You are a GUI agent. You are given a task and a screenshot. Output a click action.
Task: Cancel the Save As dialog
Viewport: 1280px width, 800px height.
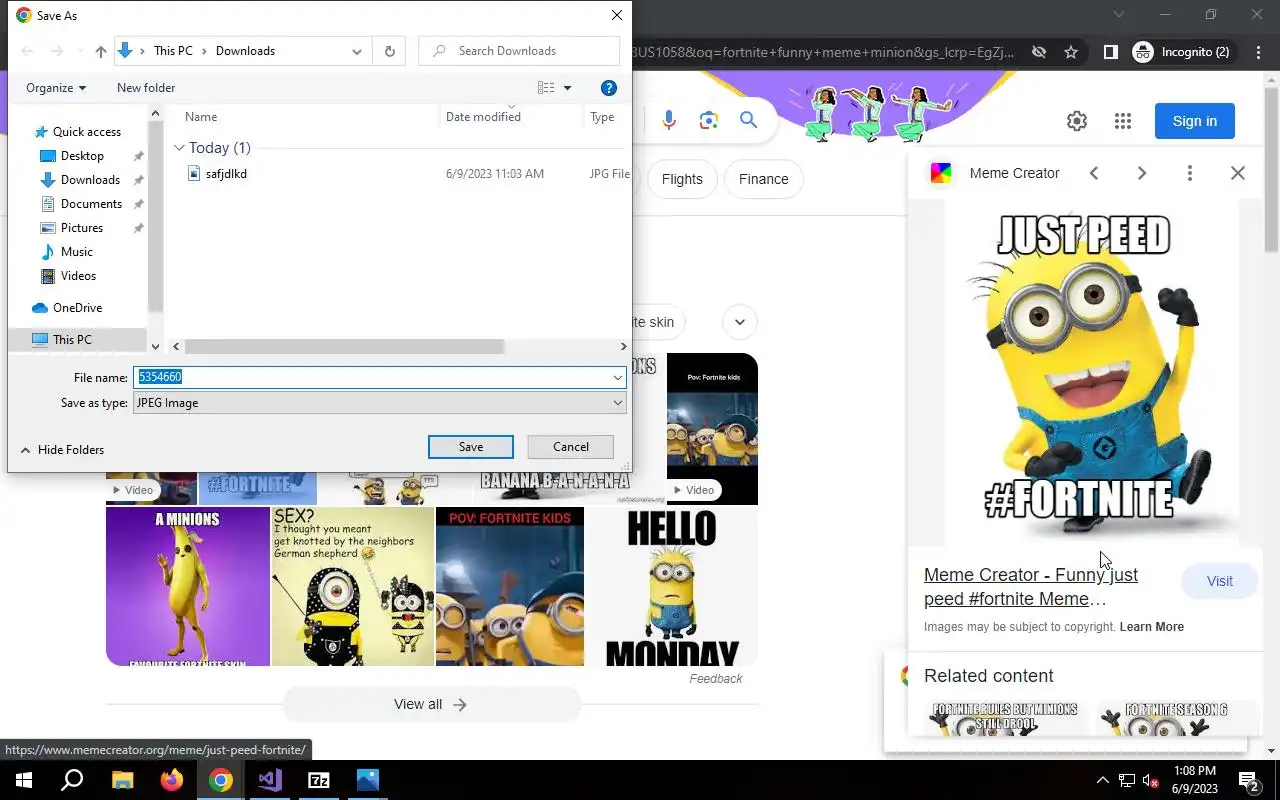coord(571,447)
